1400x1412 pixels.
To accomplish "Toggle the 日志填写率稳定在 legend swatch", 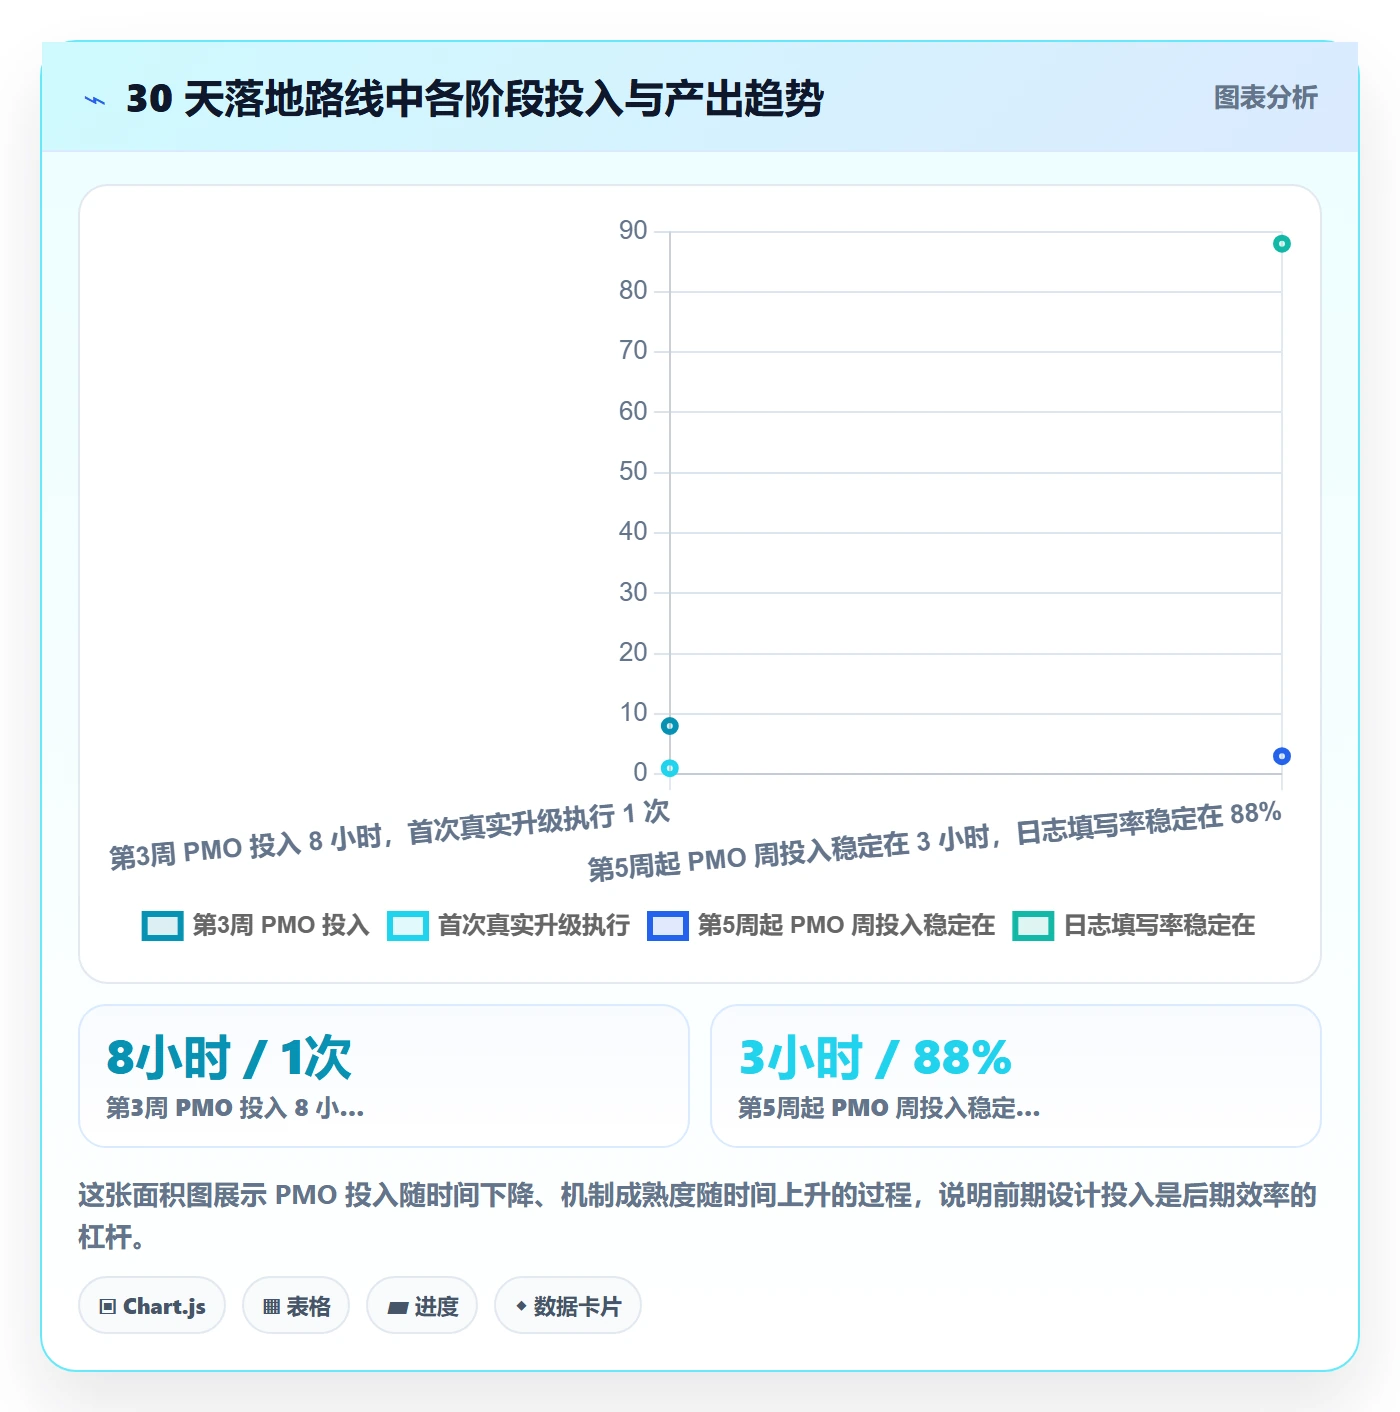I will [x=1033, y=926].
